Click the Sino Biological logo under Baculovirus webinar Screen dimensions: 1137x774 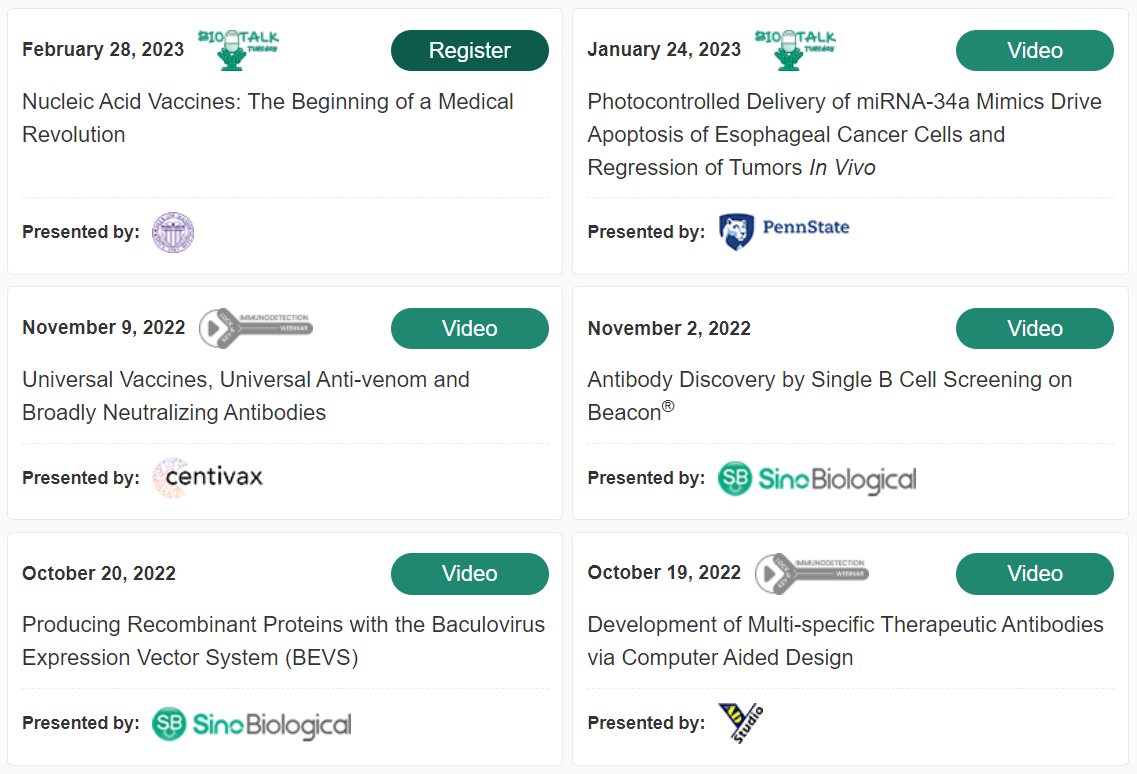251,724
